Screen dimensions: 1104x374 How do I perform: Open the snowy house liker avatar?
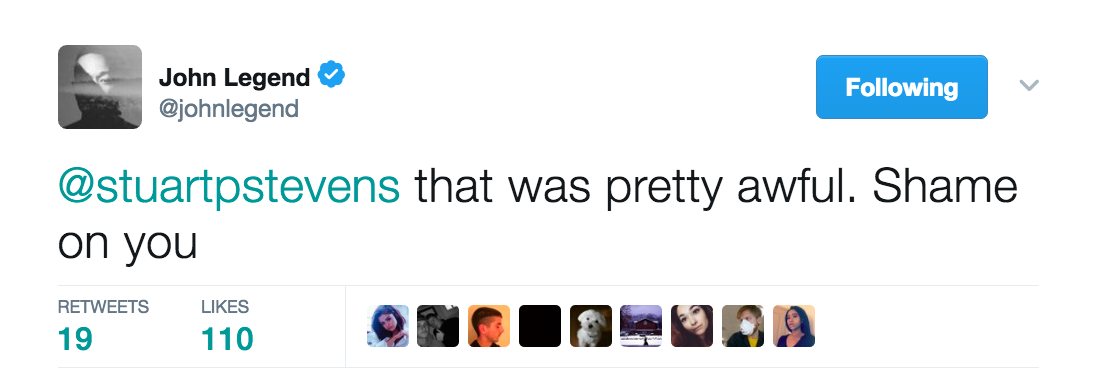(641, 326)
